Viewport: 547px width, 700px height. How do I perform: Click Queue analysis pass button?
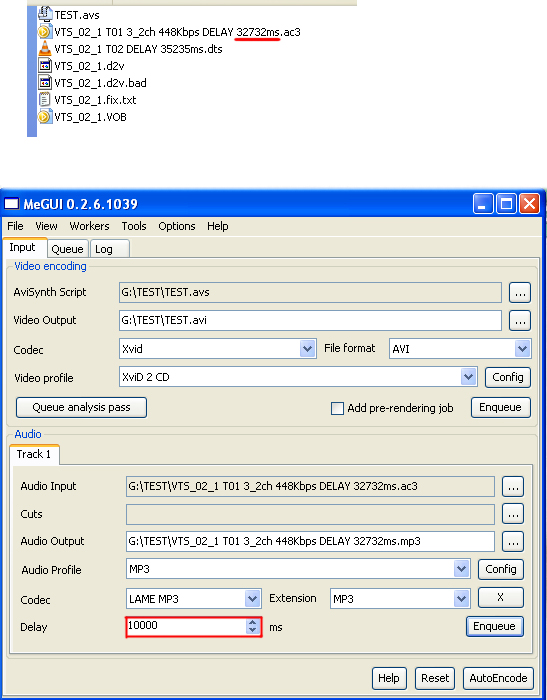click(x=81, y=408)
